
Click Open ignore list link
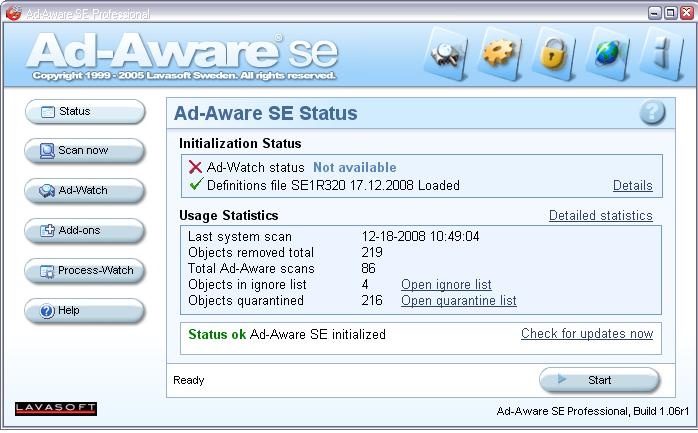tap(446, 284)
